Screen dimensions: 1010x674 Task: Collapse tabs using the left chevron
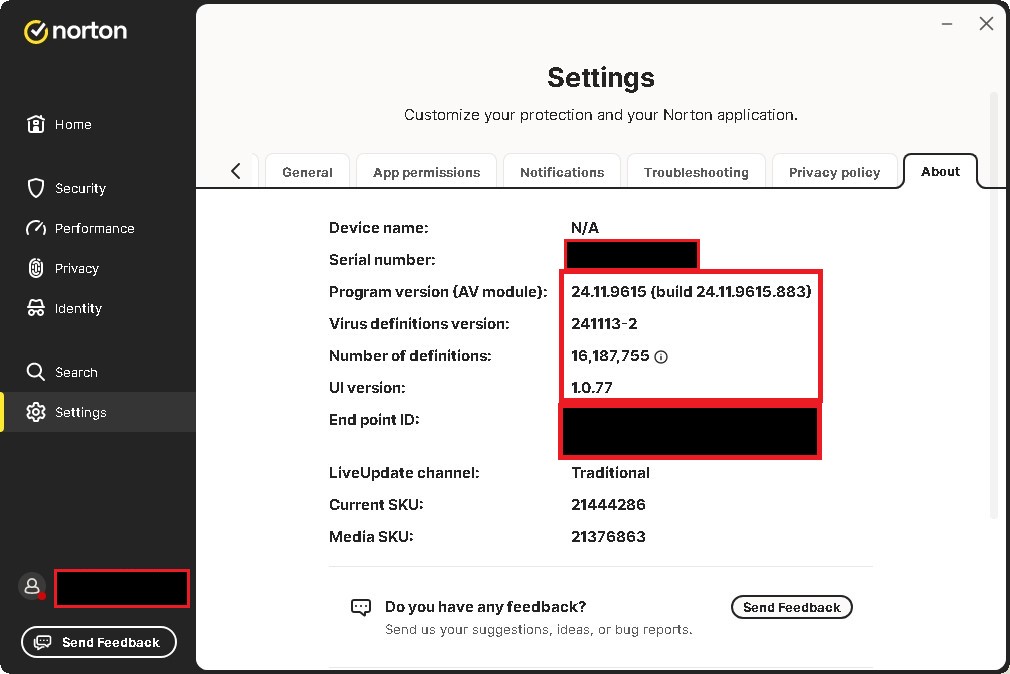tap(237, 170)
